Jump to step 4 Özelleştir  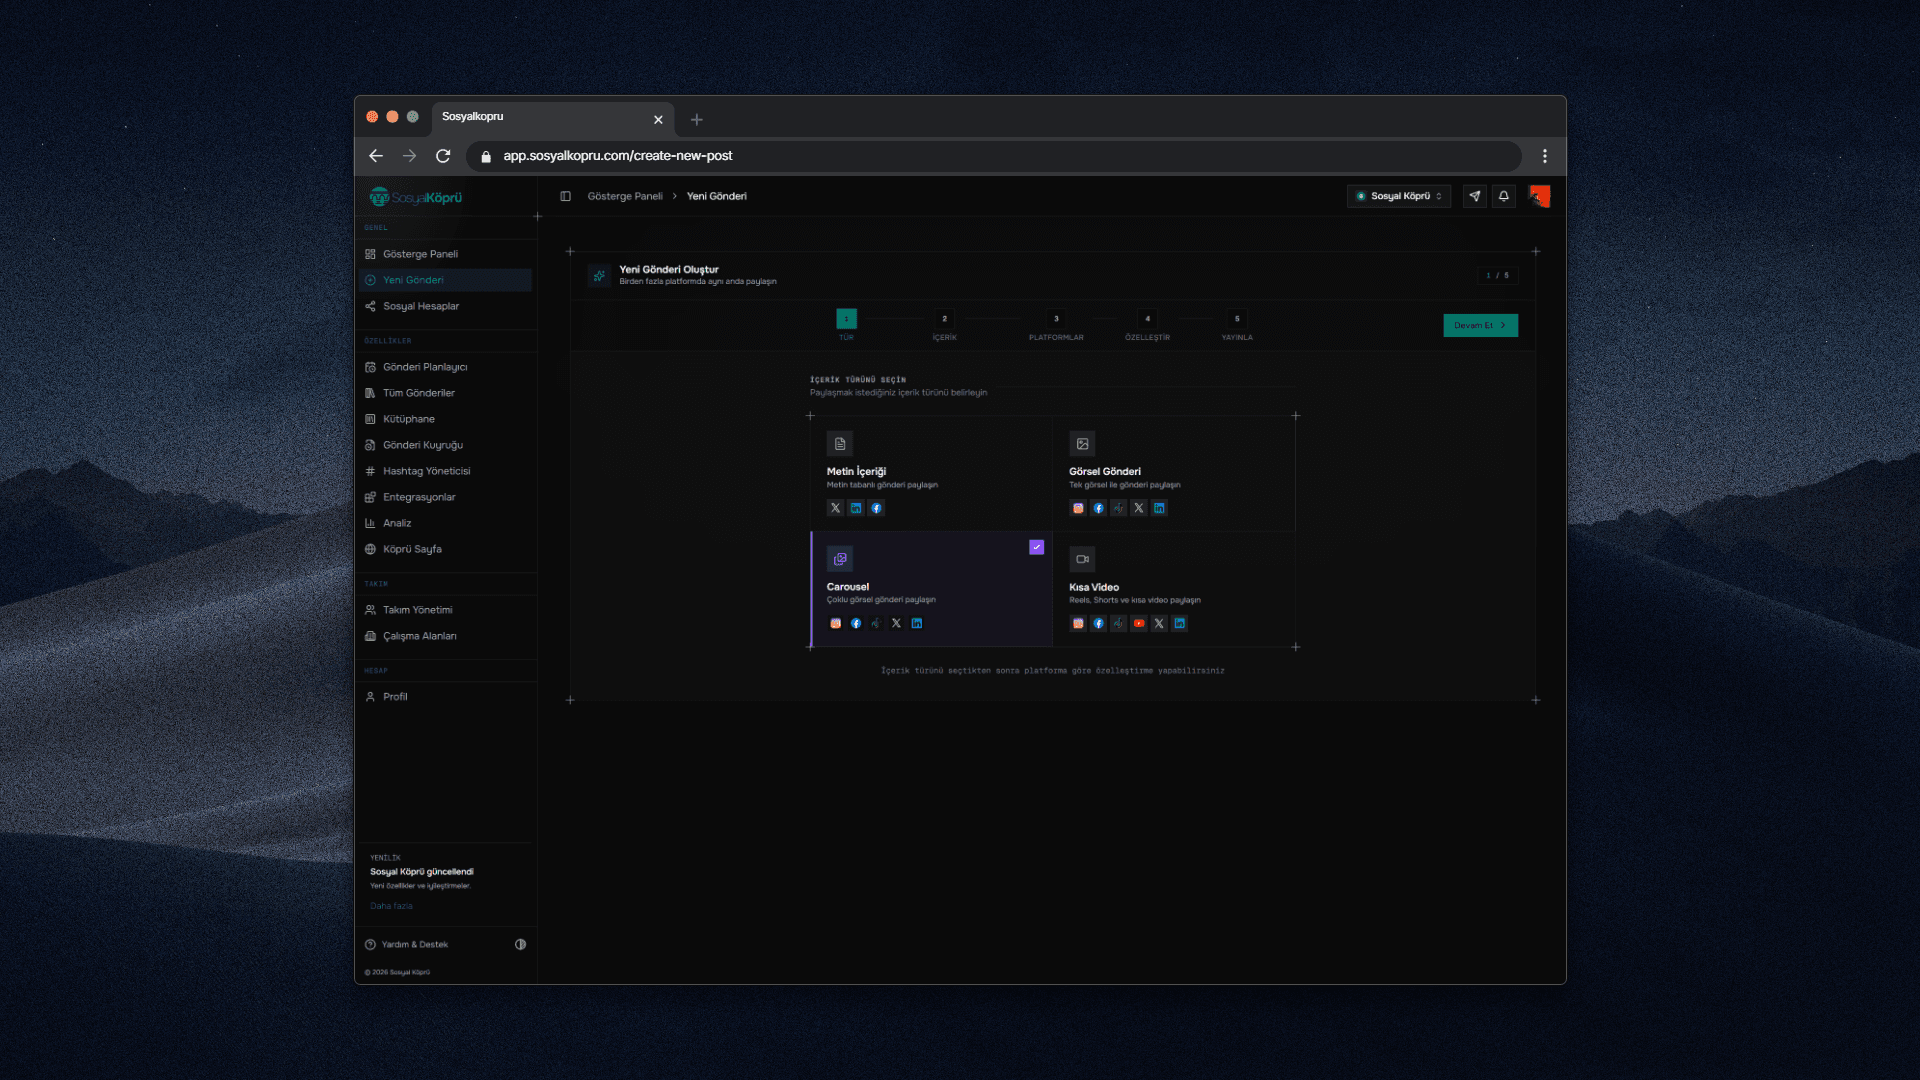[1147, 325]
